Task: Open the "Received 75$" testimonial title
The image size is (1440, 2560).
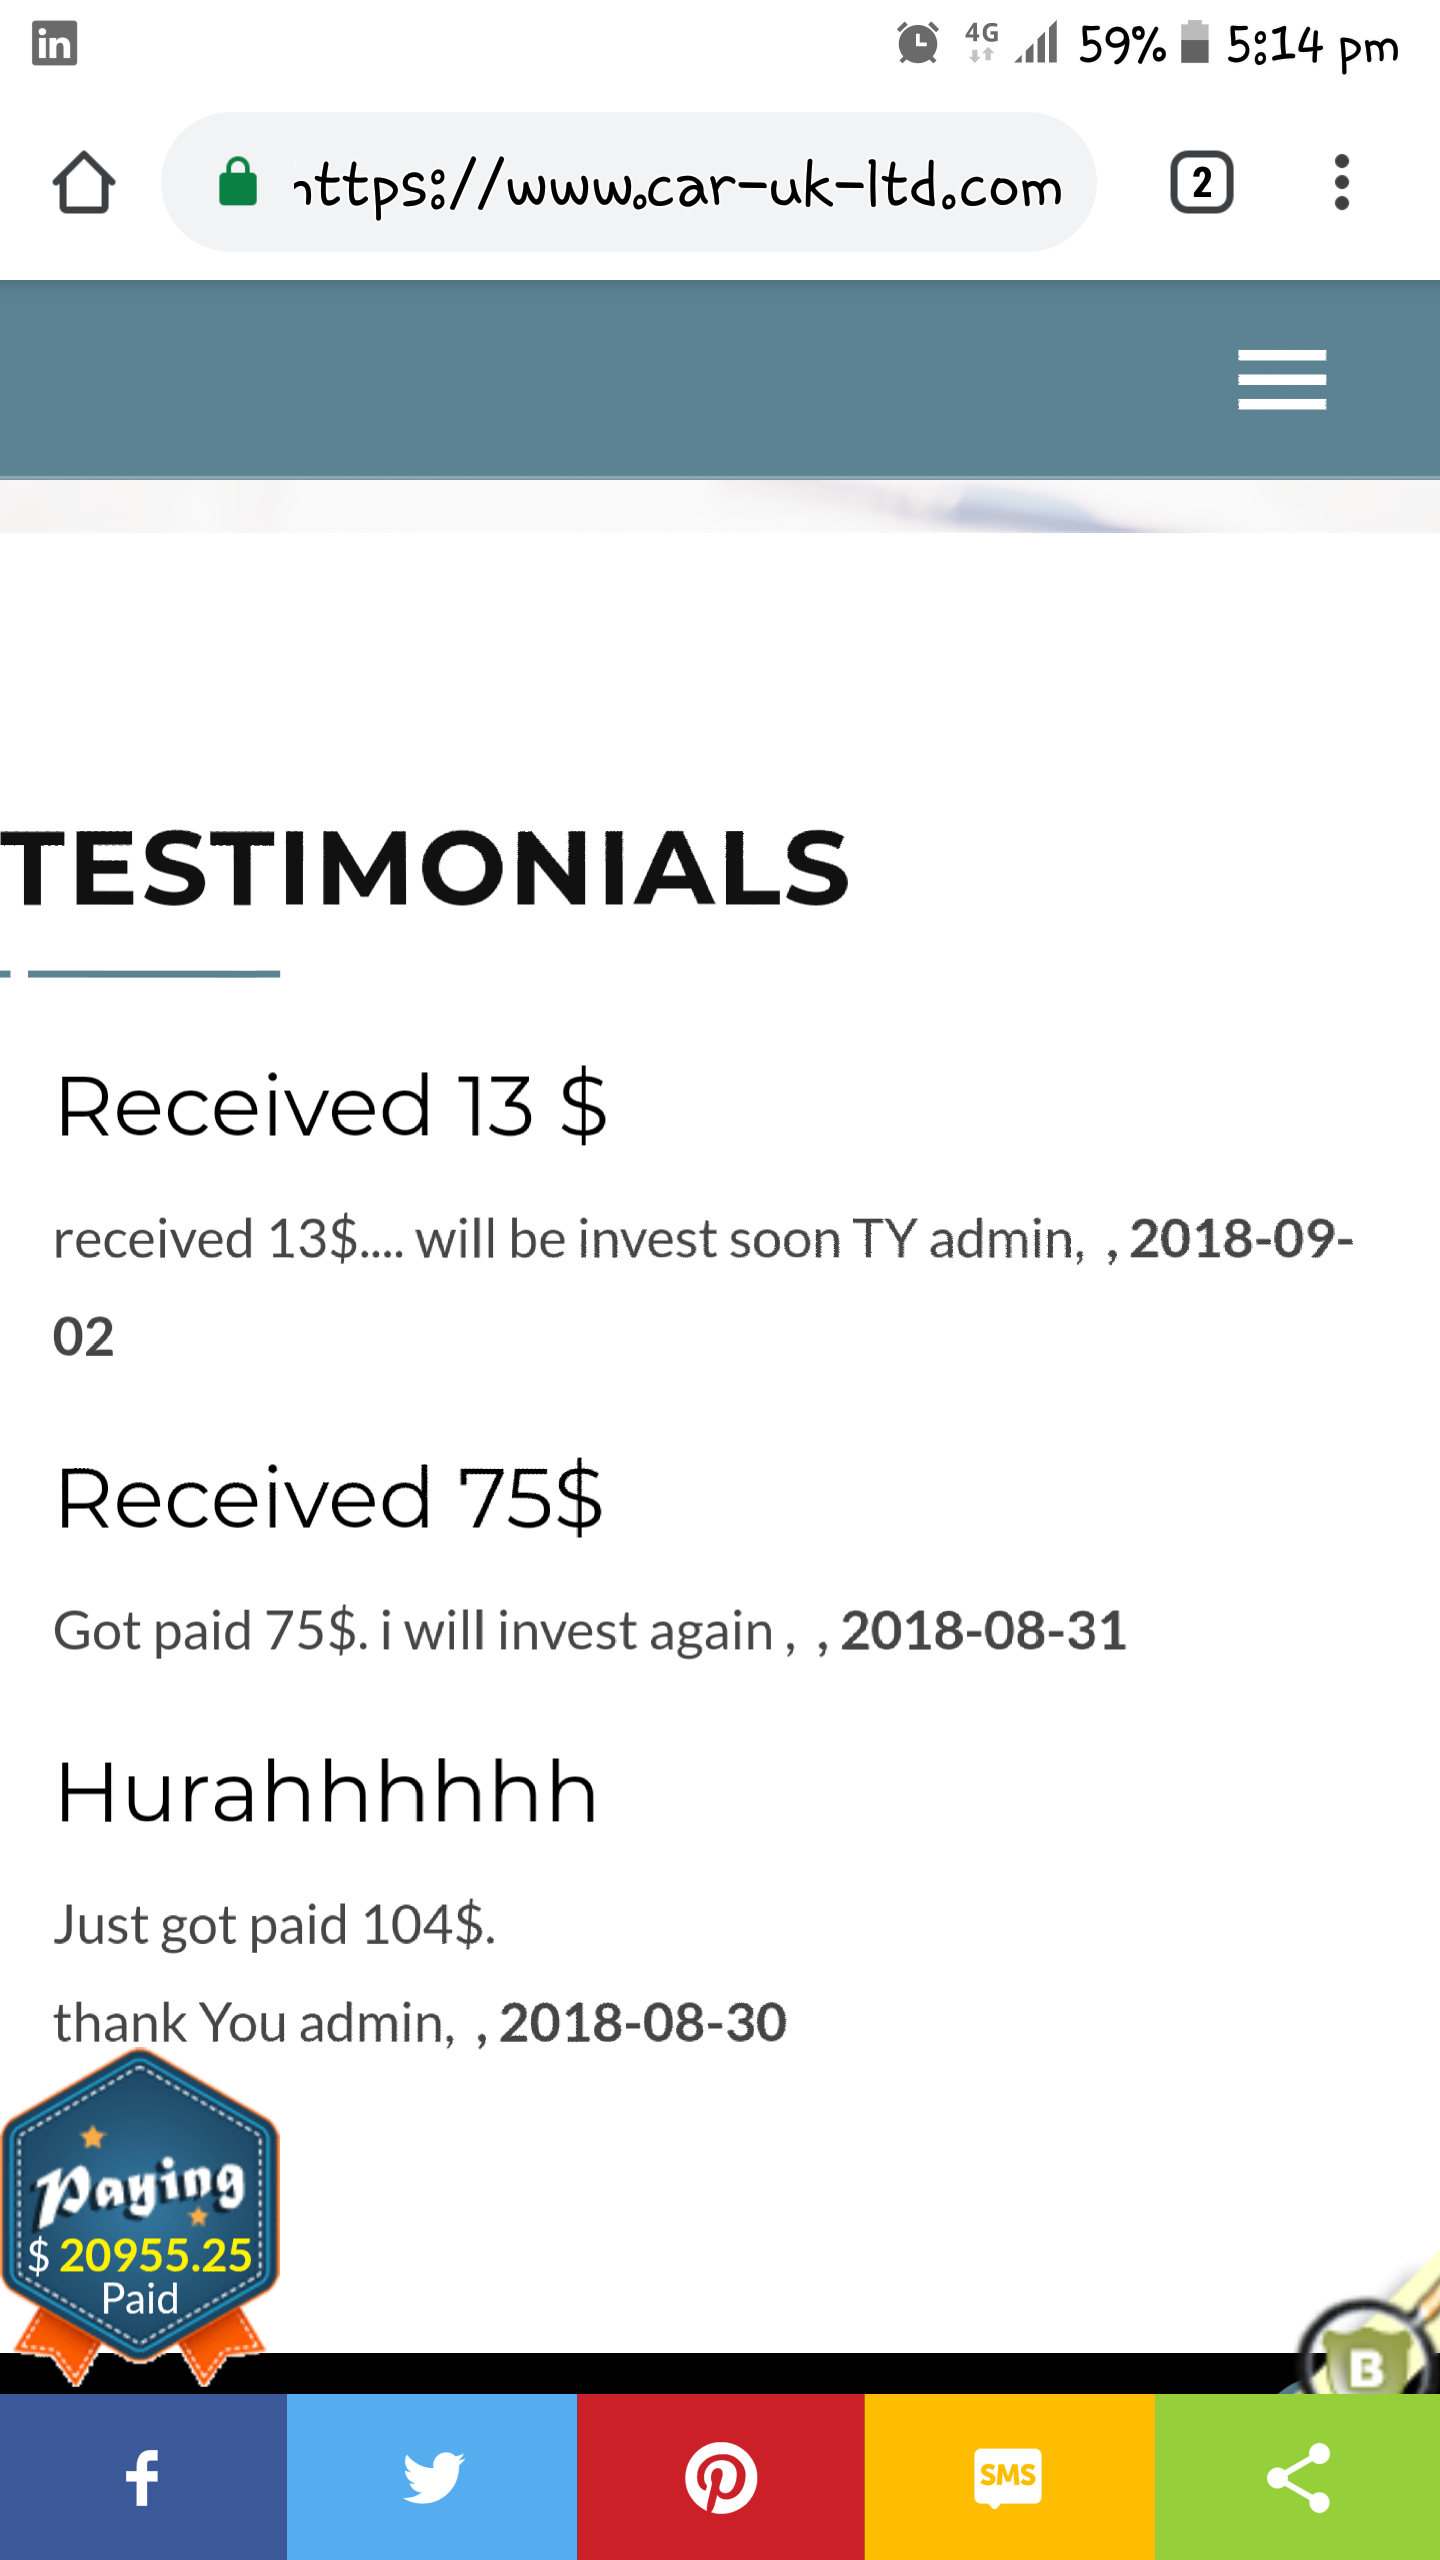Action: click(330, 1498)
